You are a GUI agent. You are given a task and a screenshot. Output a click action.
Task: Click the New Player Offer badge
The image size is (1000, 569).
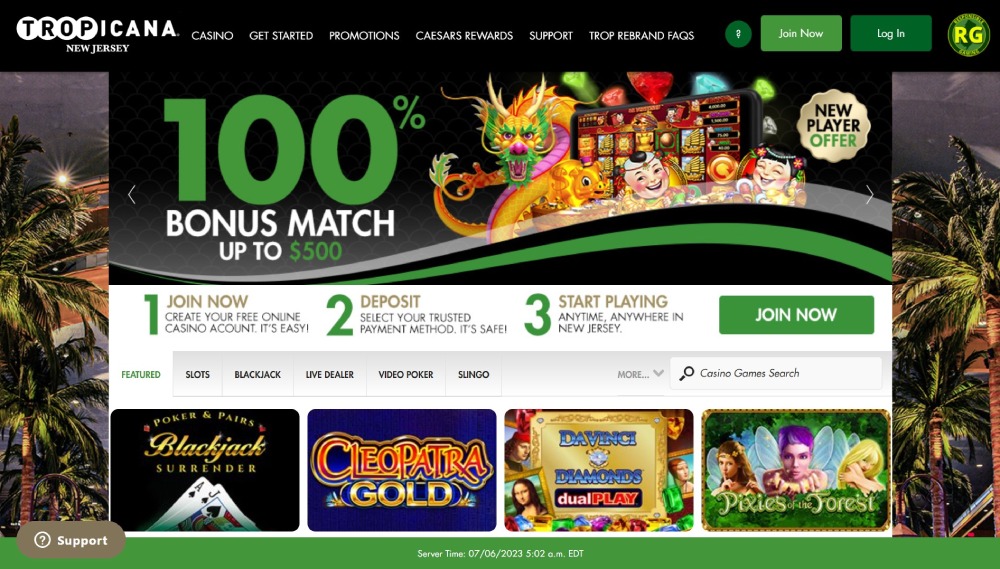(x=833, y=126)
